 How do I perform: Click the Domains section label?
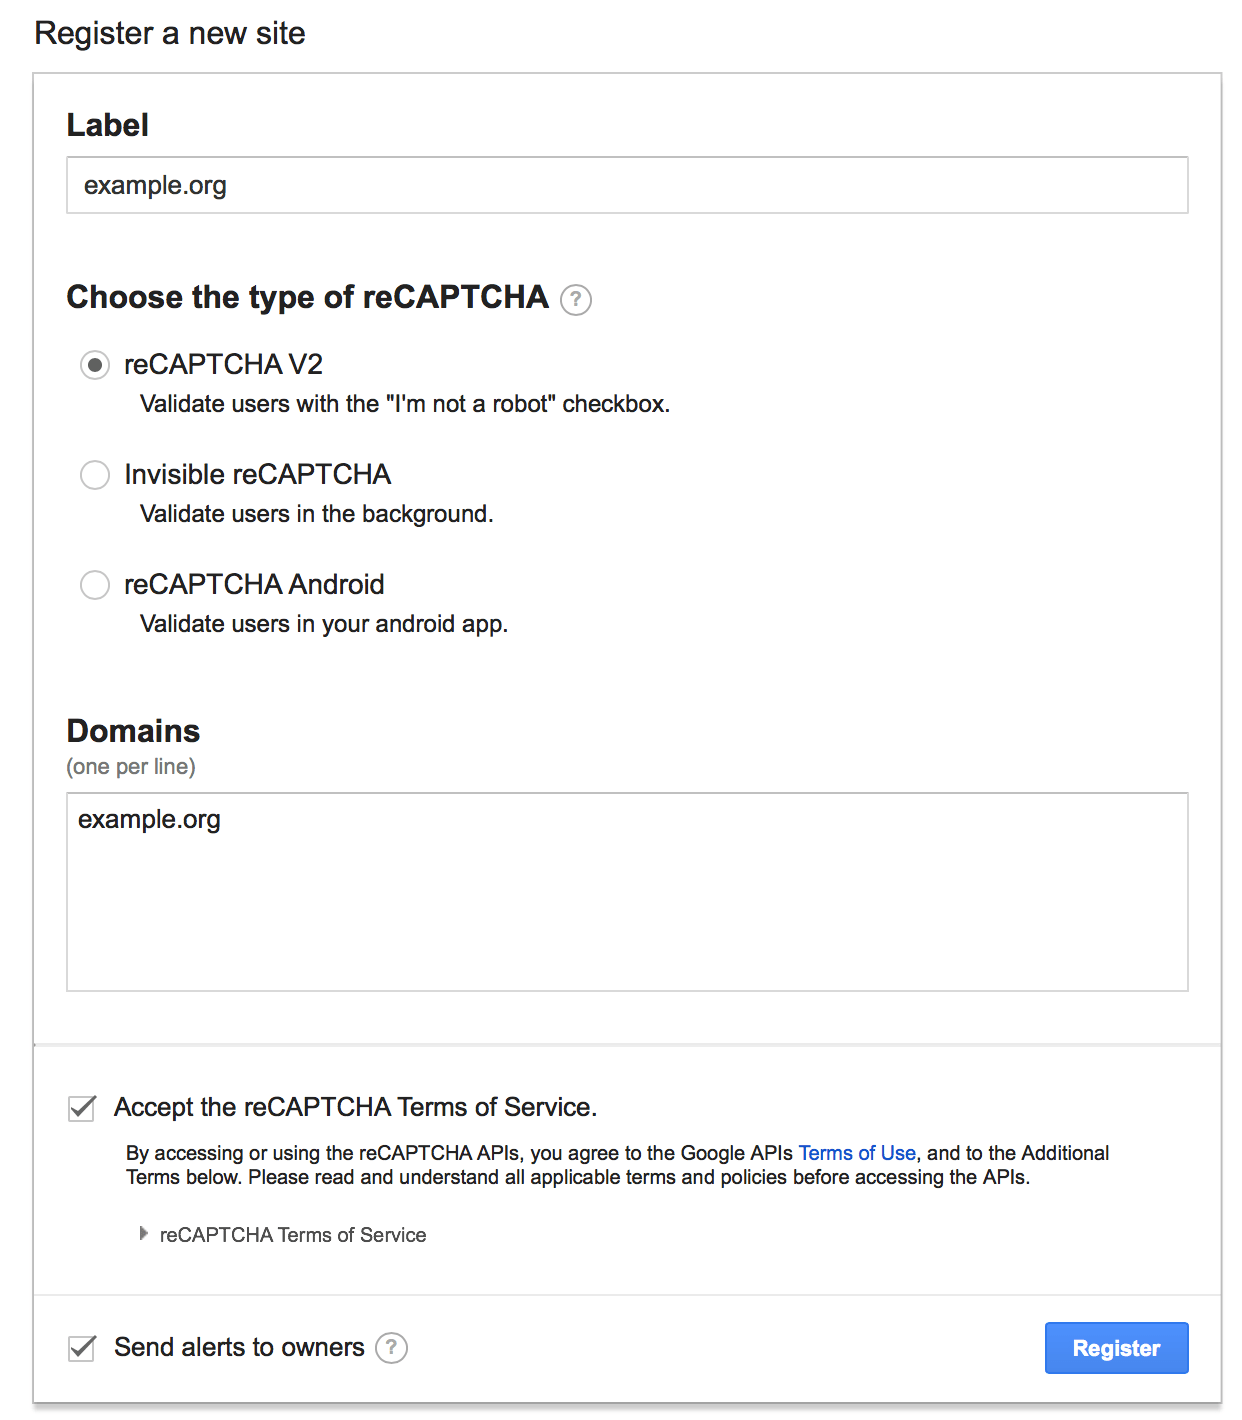coord(133,731)
